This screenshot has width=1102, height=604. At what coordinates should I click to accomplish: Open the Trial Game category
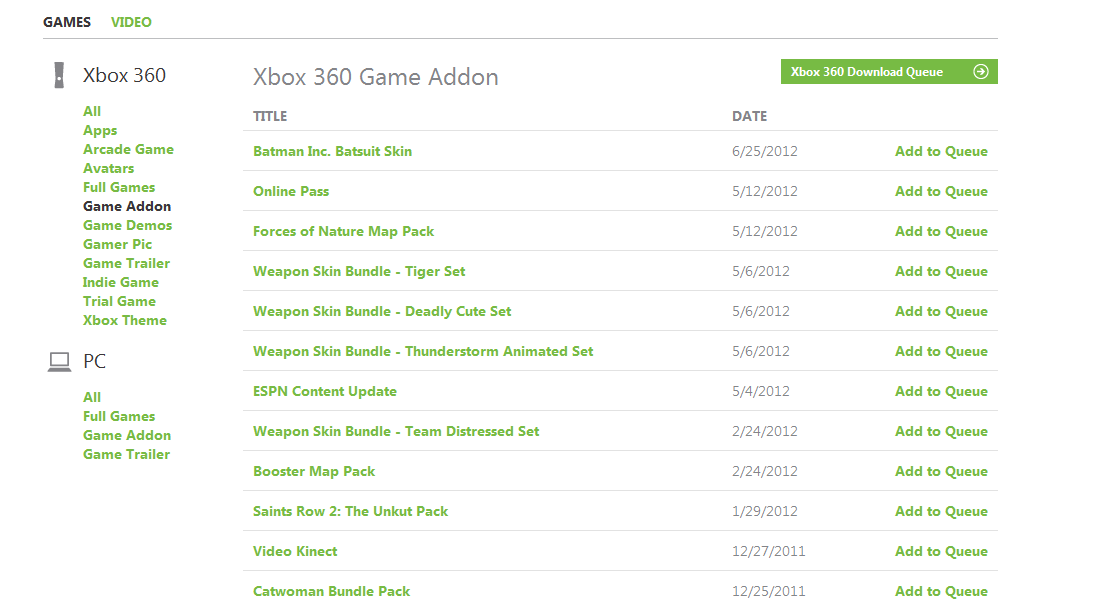[119, 301]
